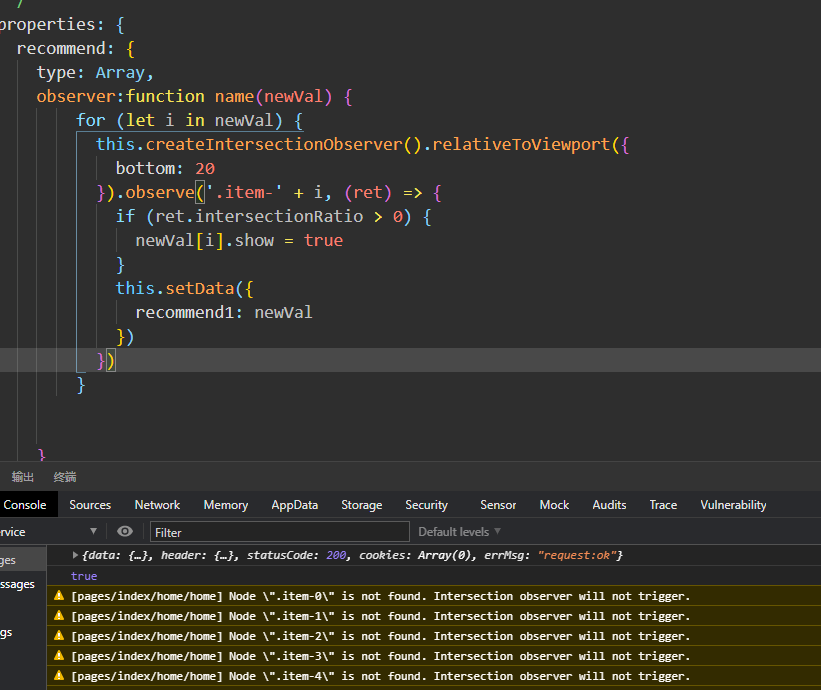Click warning icon for .item-4 message
This screenshot has width=821, height=690.
point(59,675)
